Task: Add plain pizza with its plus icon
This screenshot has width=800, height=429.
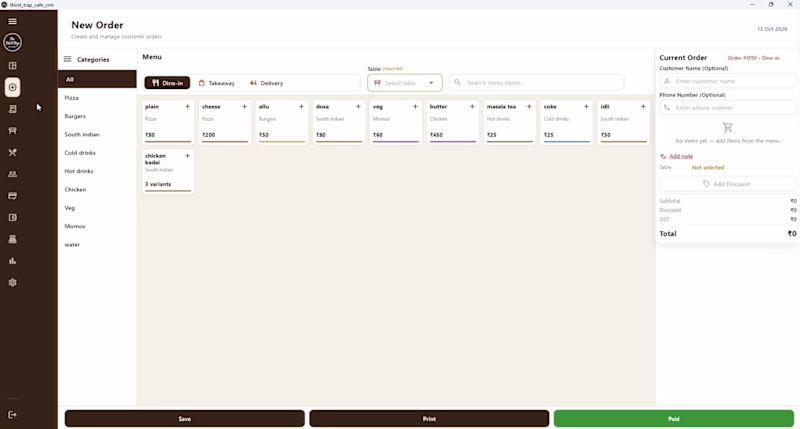Action: [x=187, y=107]
